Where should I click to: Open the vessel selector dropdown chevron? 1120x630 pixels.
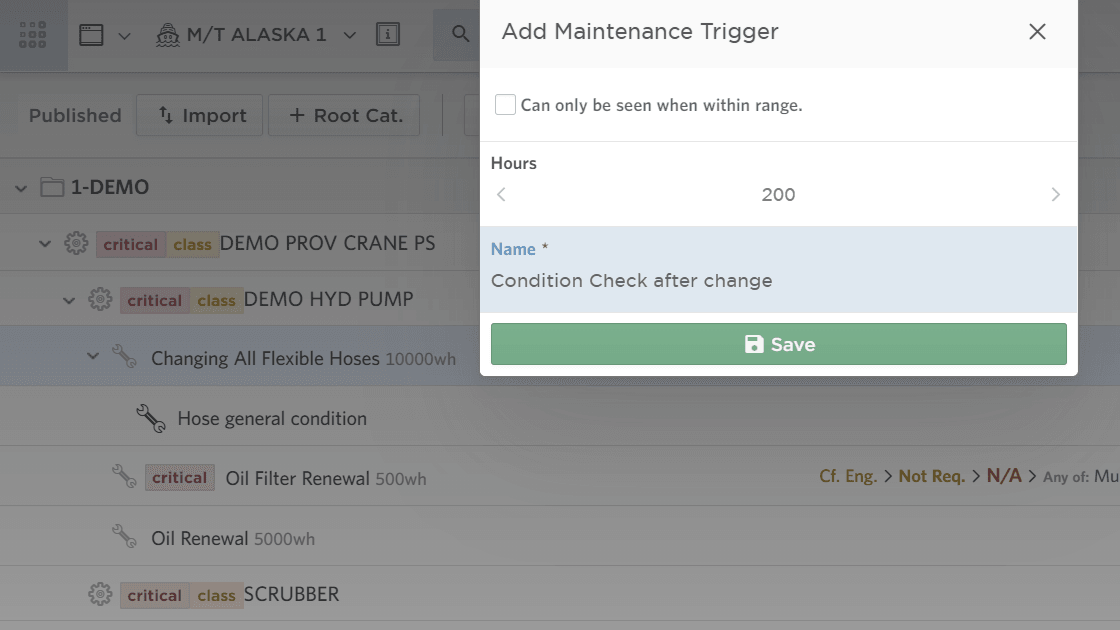point(348,33)
